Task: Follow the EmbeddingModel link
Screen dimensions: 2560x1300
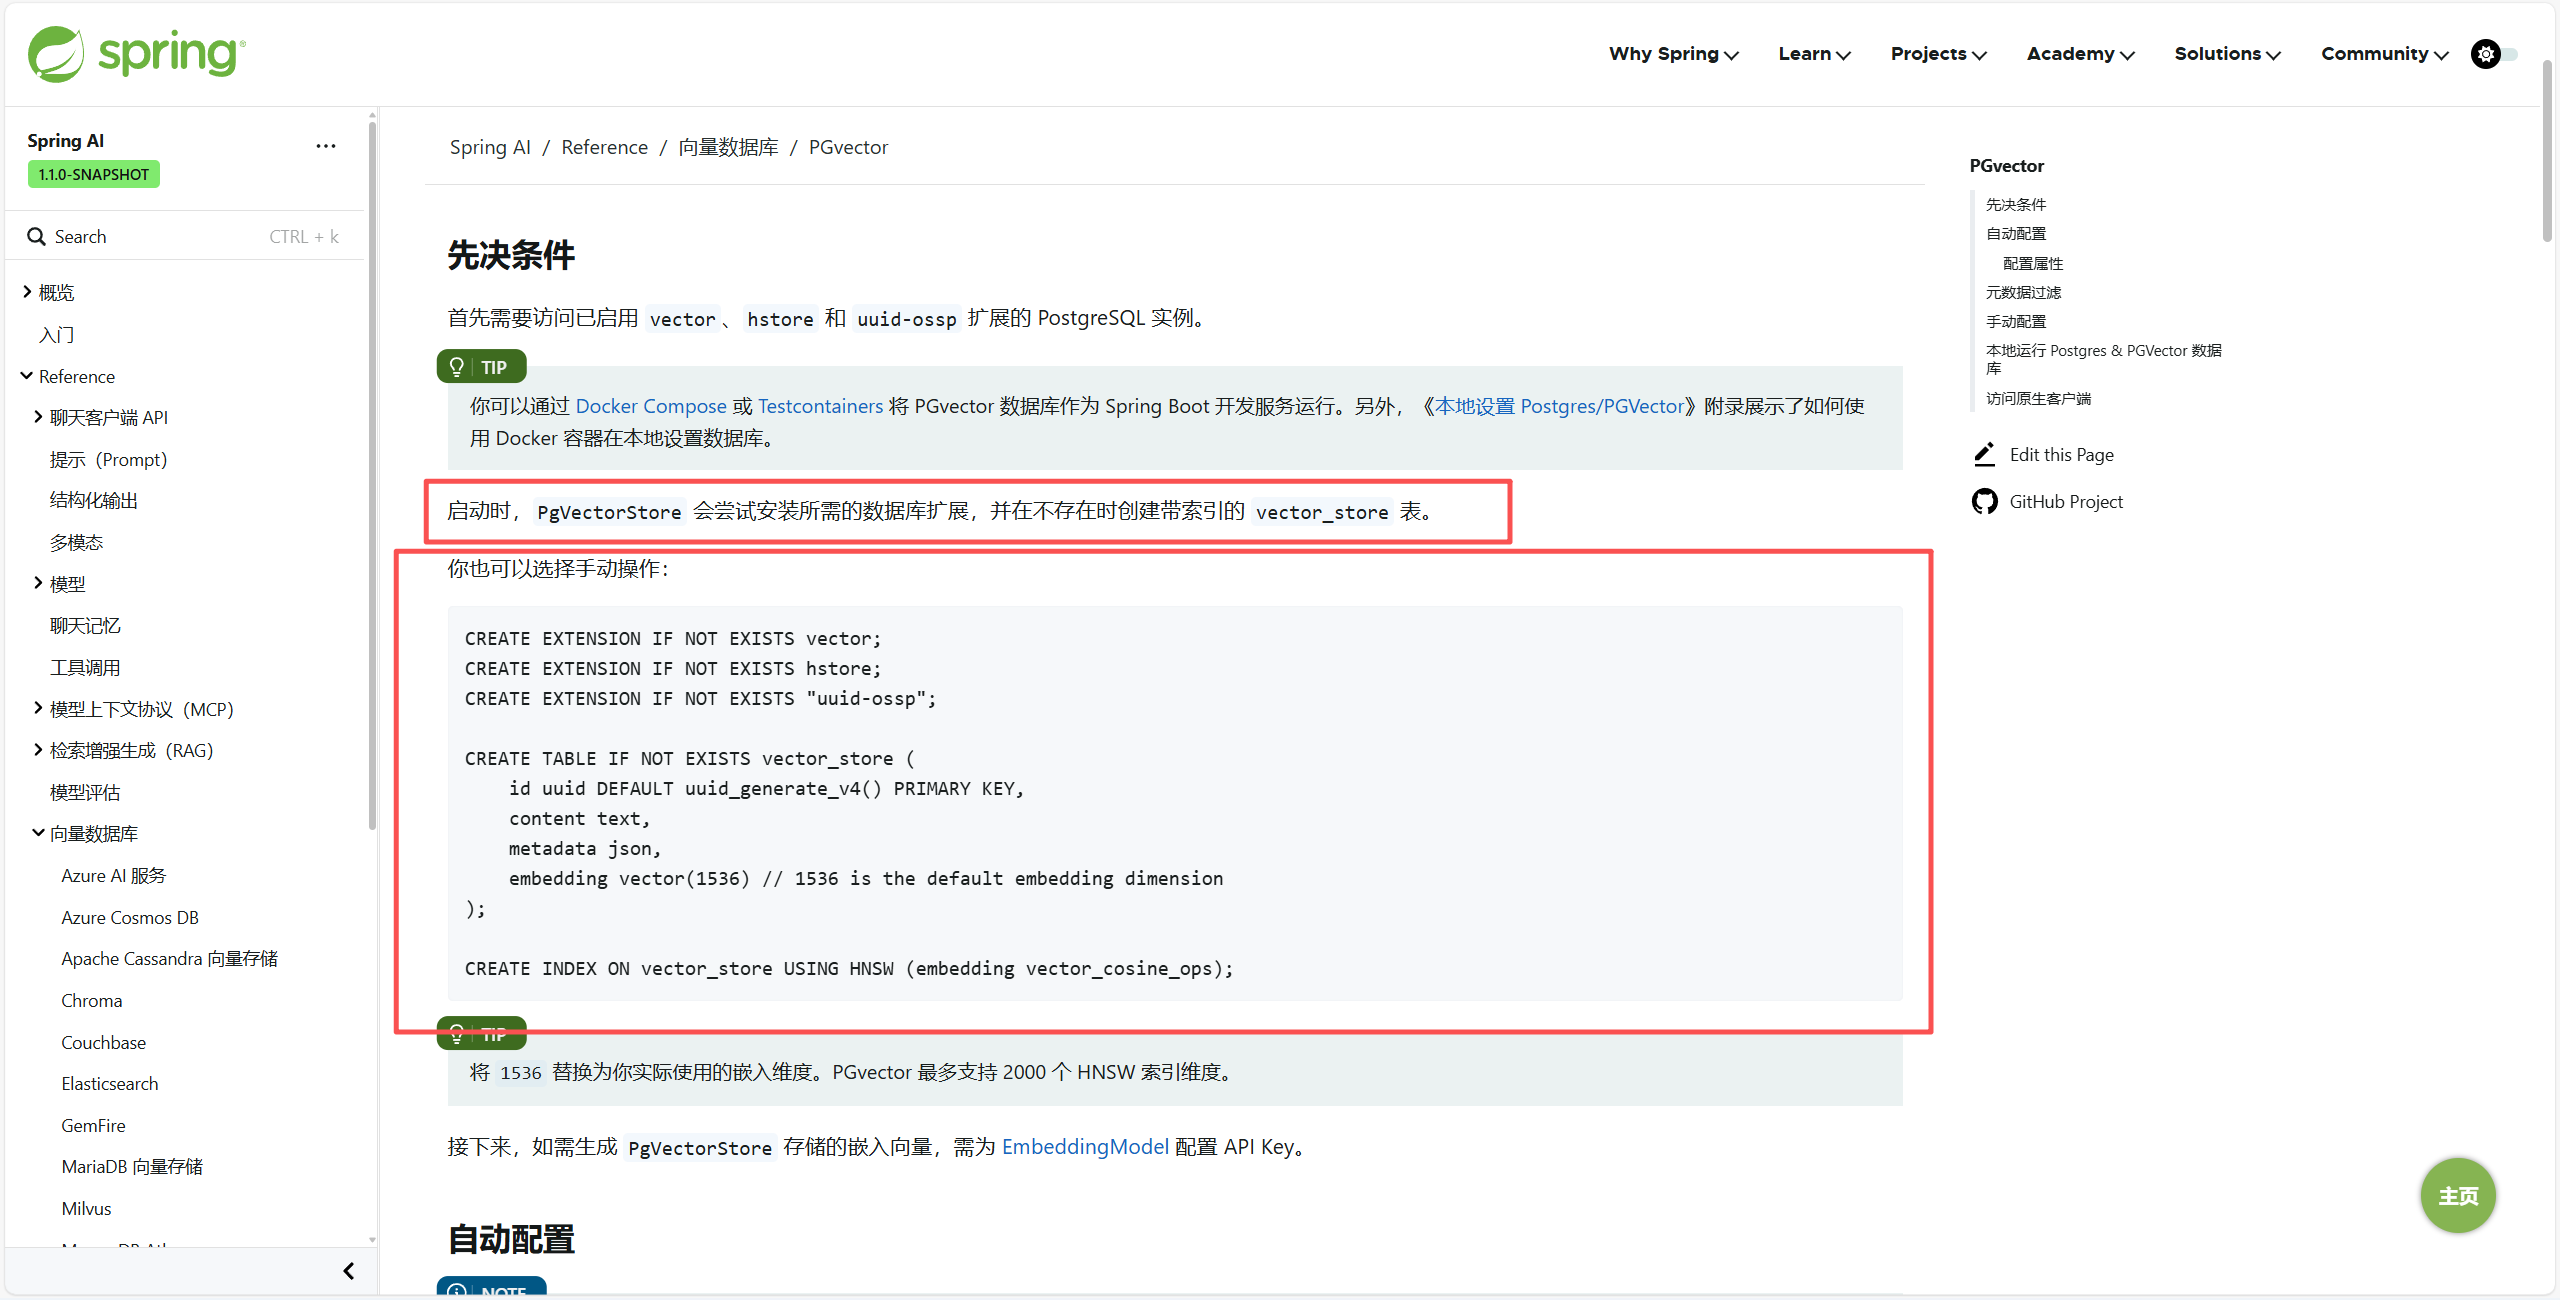Action: (1084, 1147)
